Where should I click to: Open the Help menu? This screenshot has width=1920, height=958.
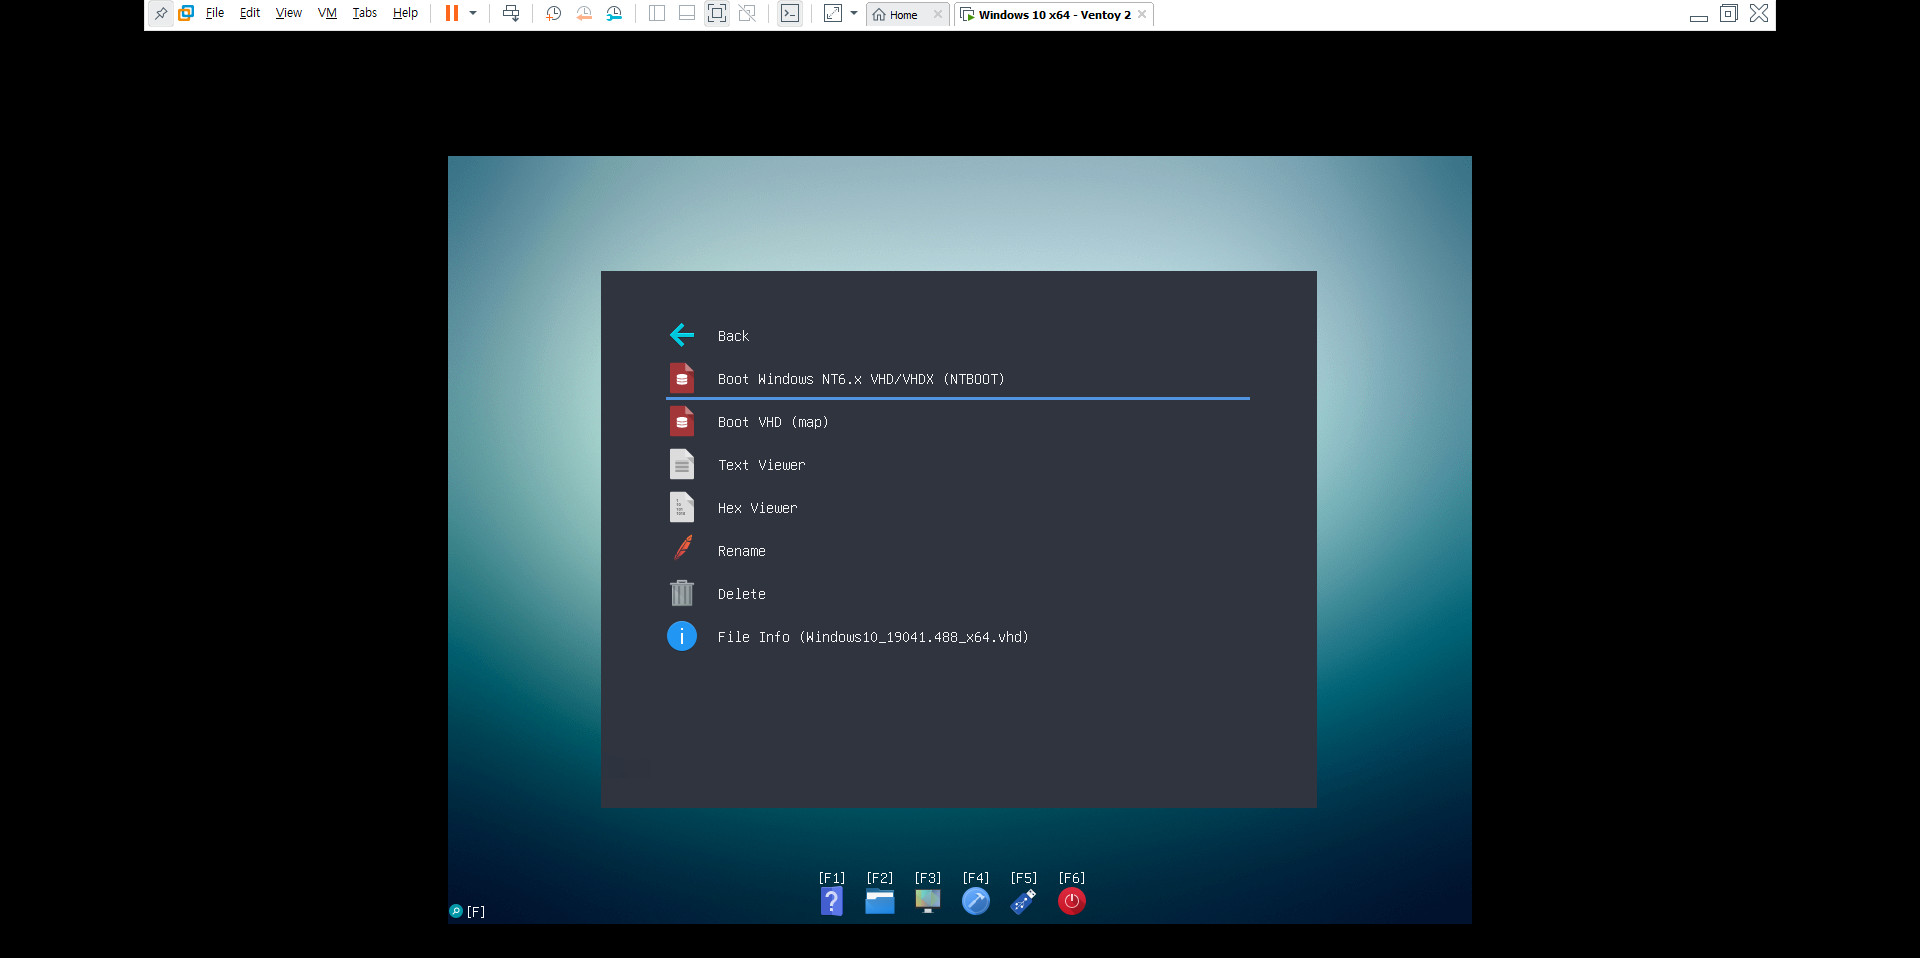405,14
